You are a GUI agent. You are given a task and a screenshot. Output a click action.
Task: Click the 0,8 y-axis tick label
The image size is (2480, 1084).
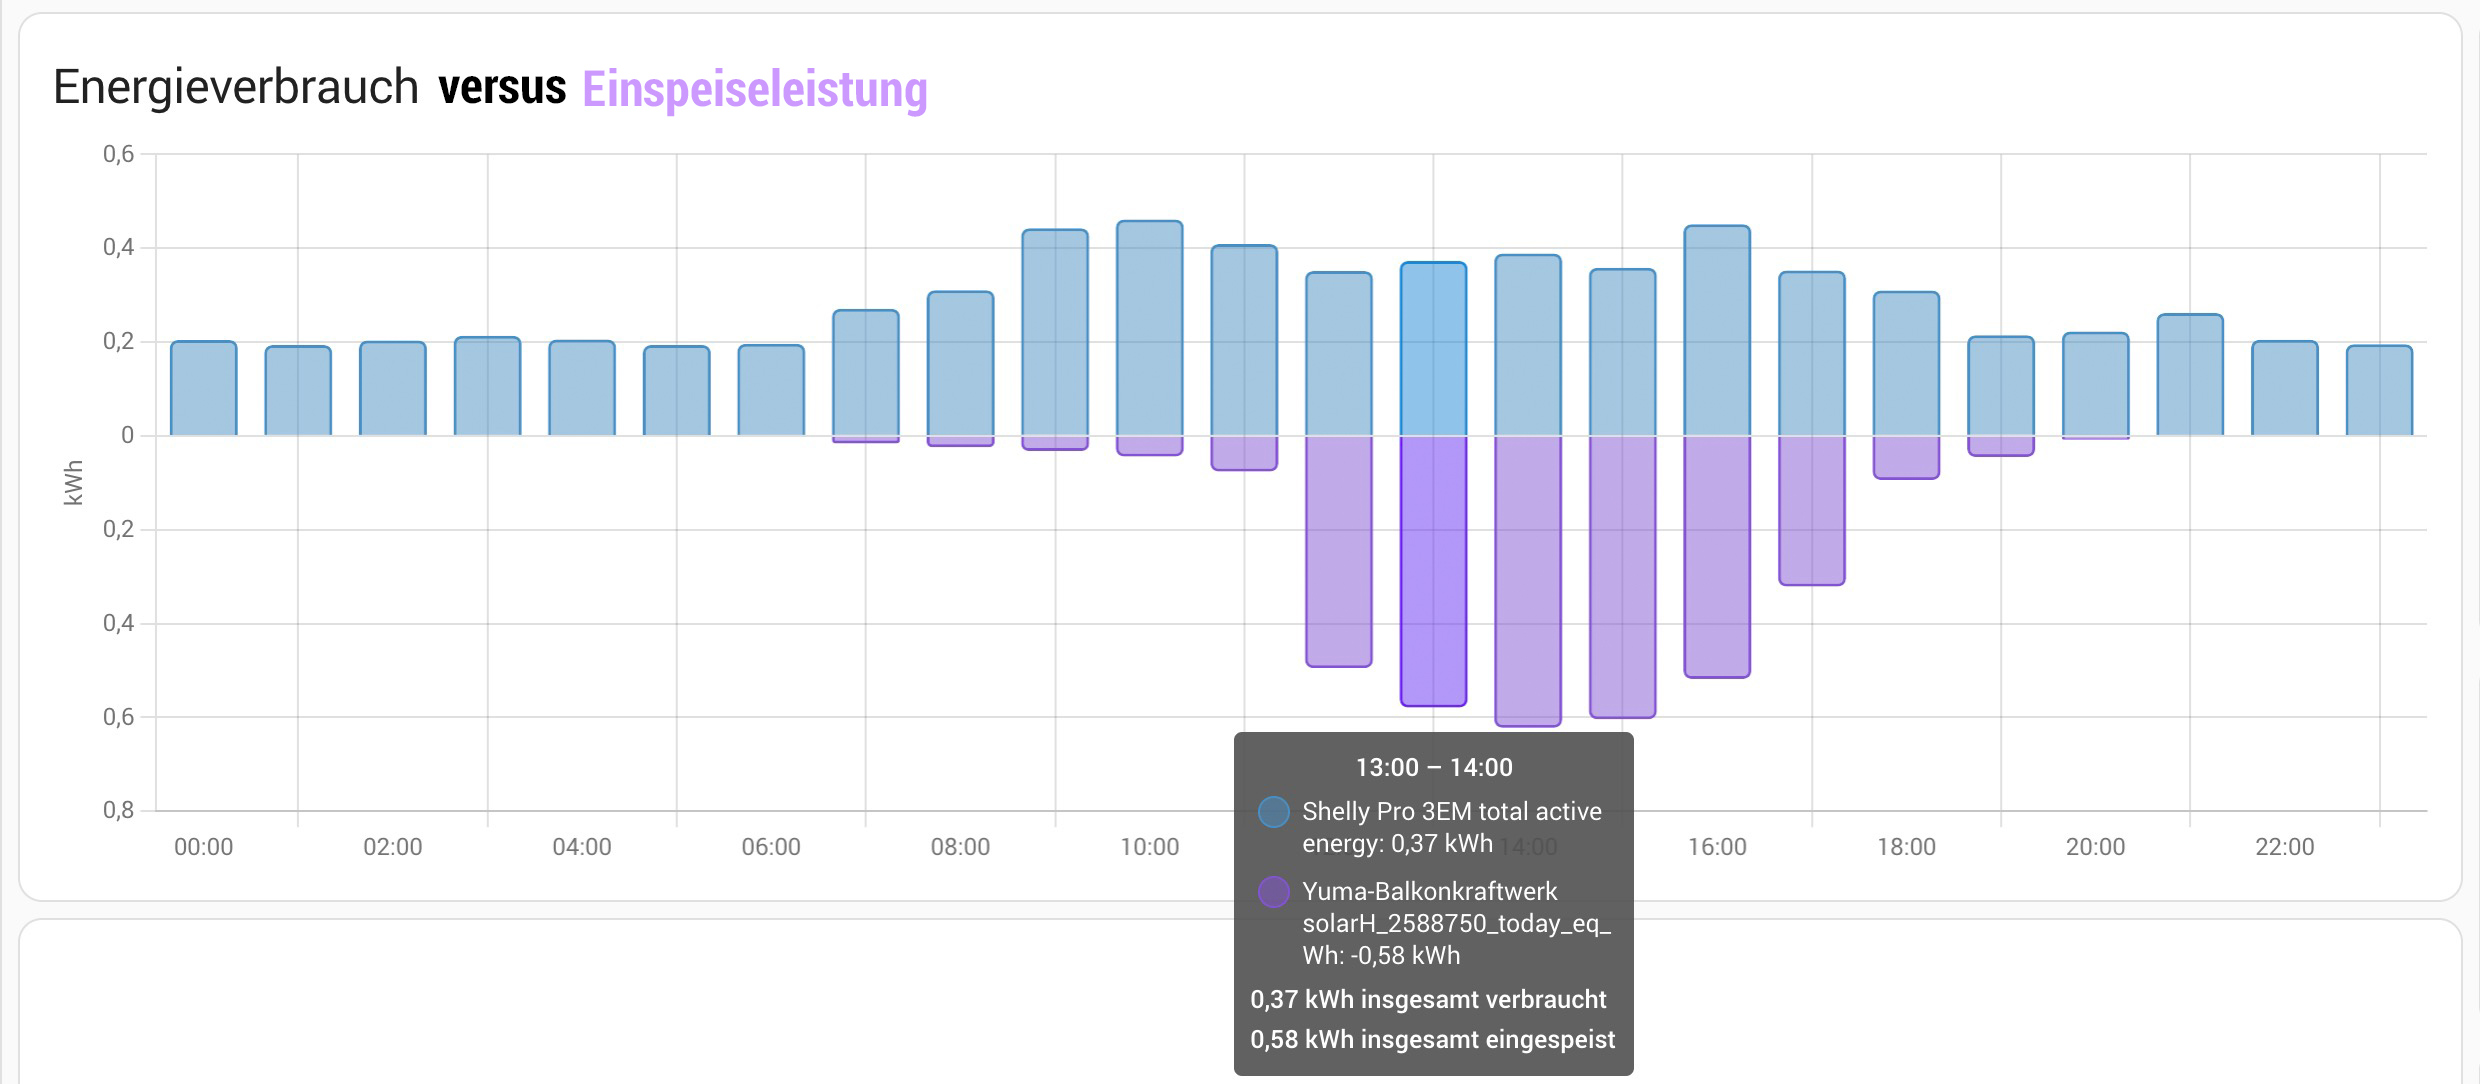118,810
